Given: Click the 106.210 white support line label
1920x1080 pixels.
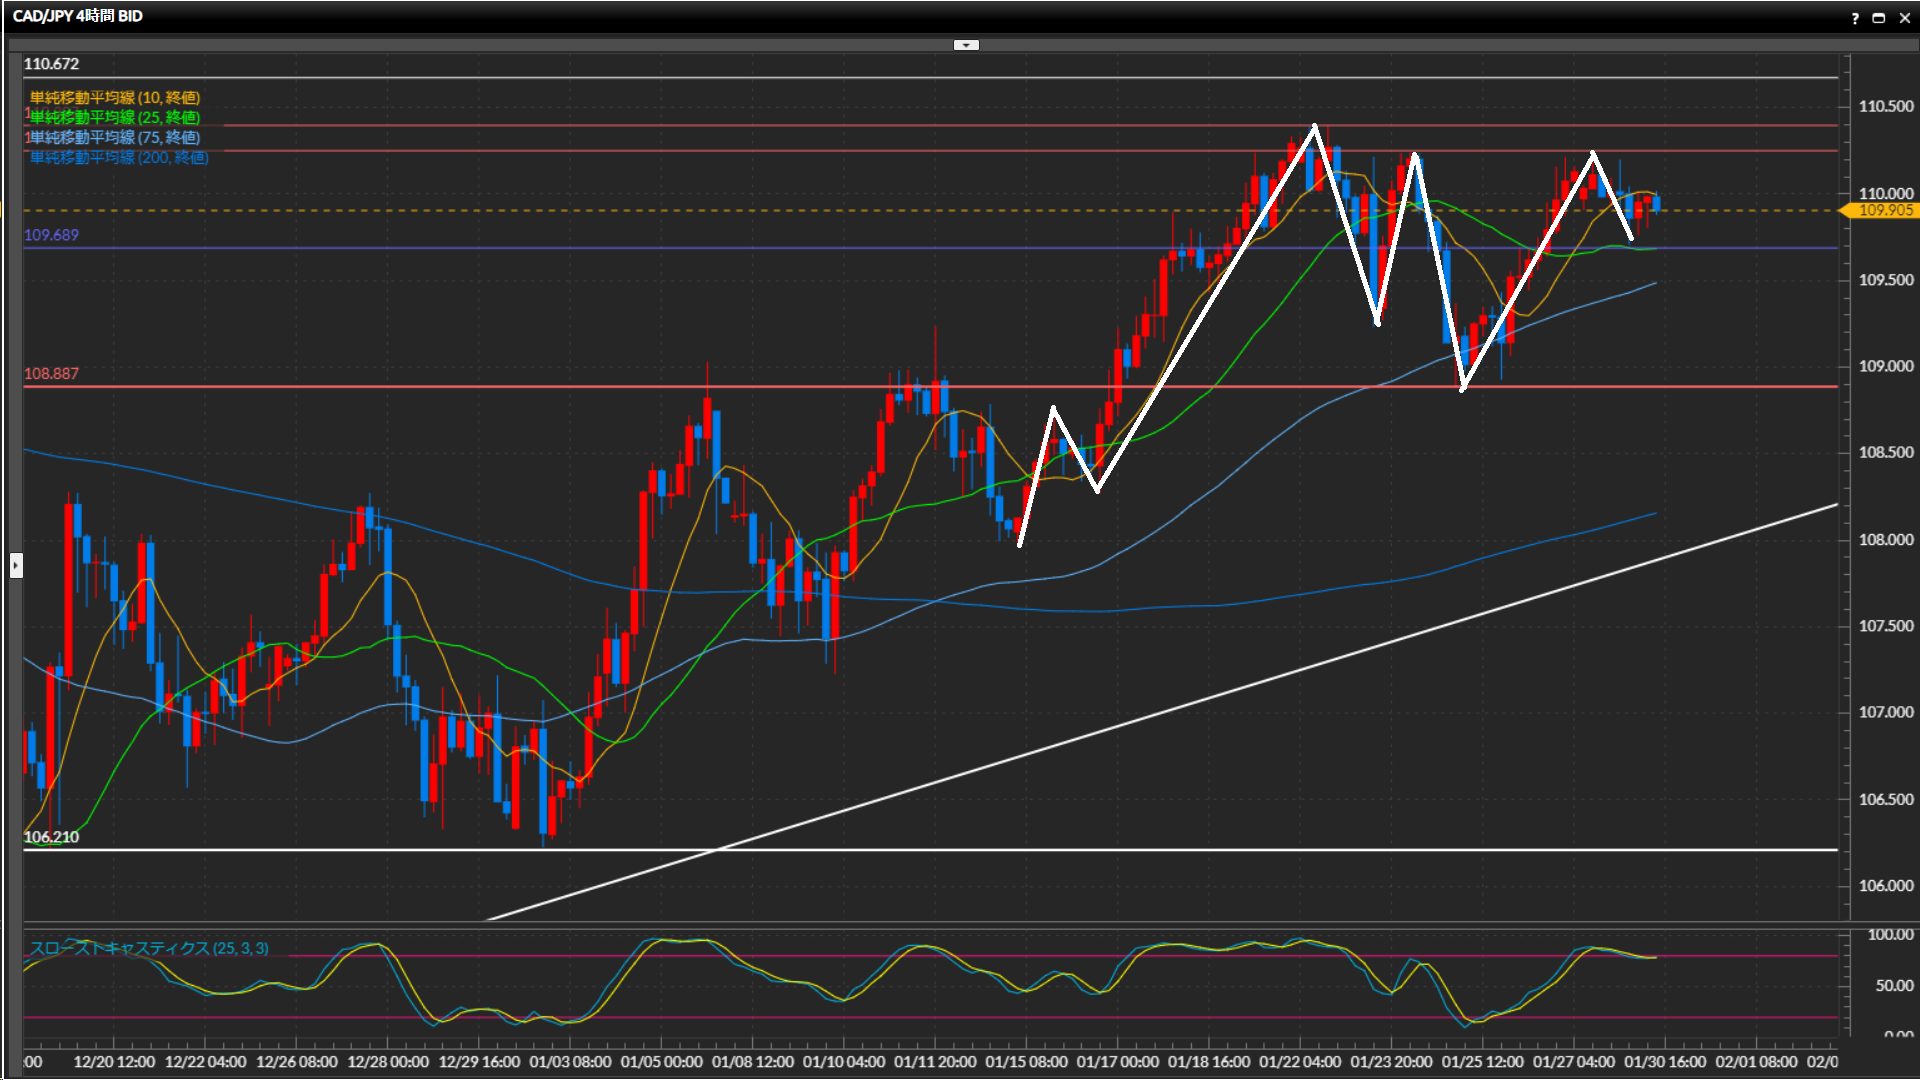Looking at the screenshot, I should coord(51,837).
